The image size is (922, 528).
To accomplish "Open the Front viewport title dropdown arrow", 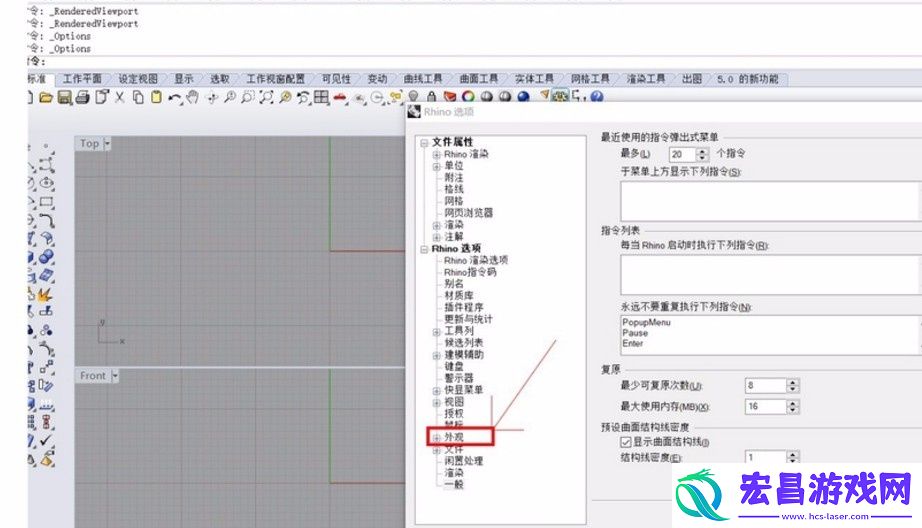I will (115, 376).
